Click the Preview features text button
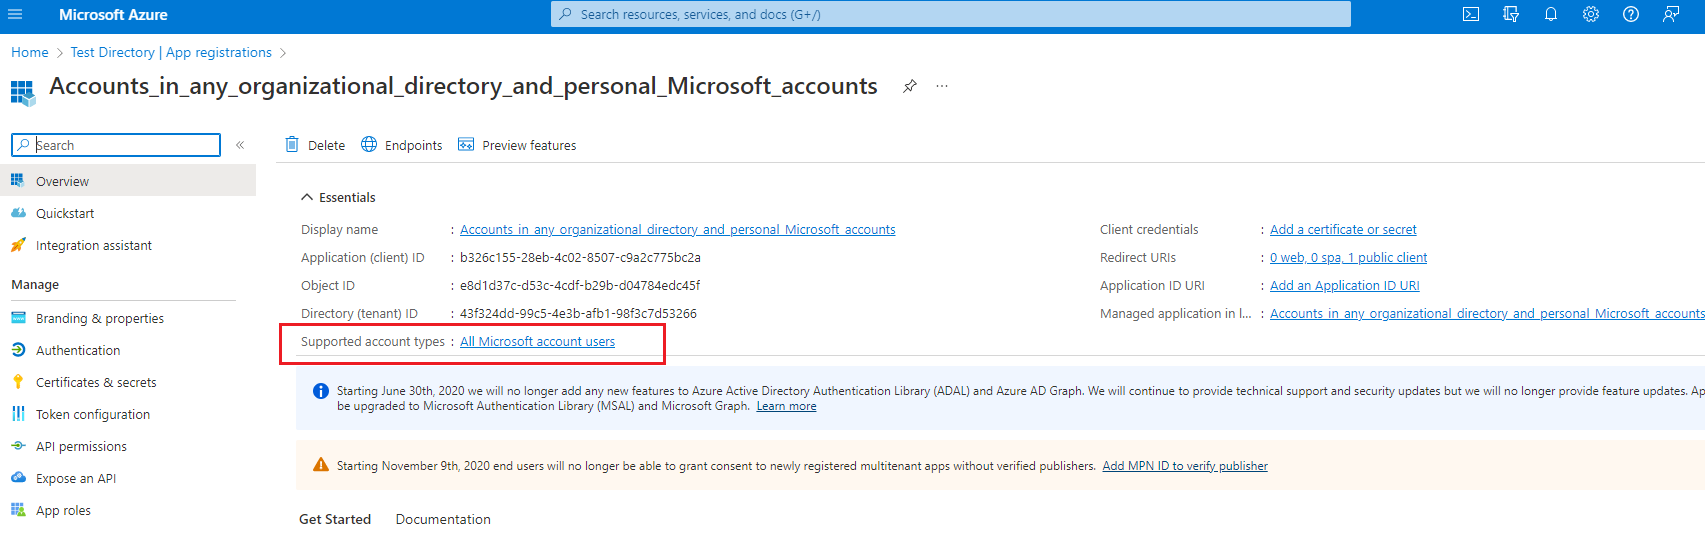1705x533 pixels. click(x=529, y=145)
